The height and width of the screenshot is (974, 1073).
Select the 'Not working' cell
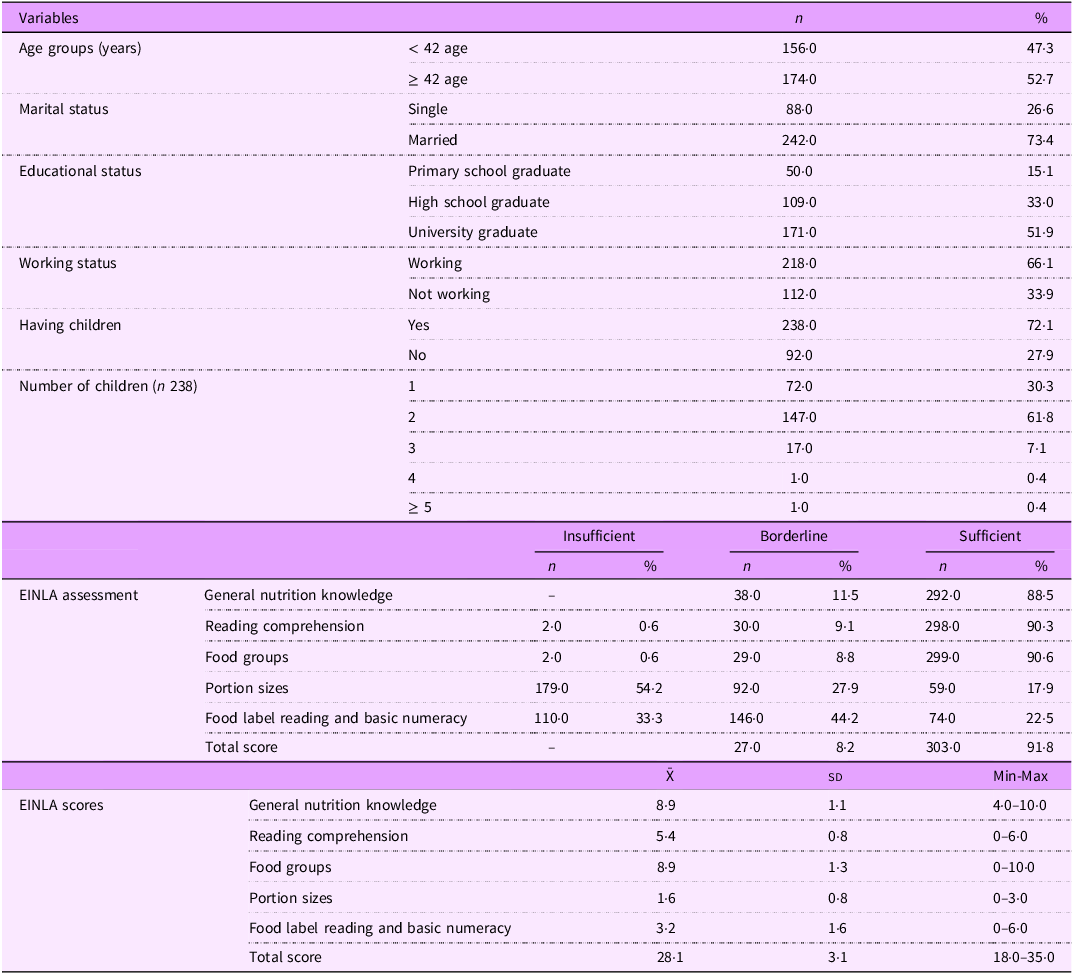449,294
